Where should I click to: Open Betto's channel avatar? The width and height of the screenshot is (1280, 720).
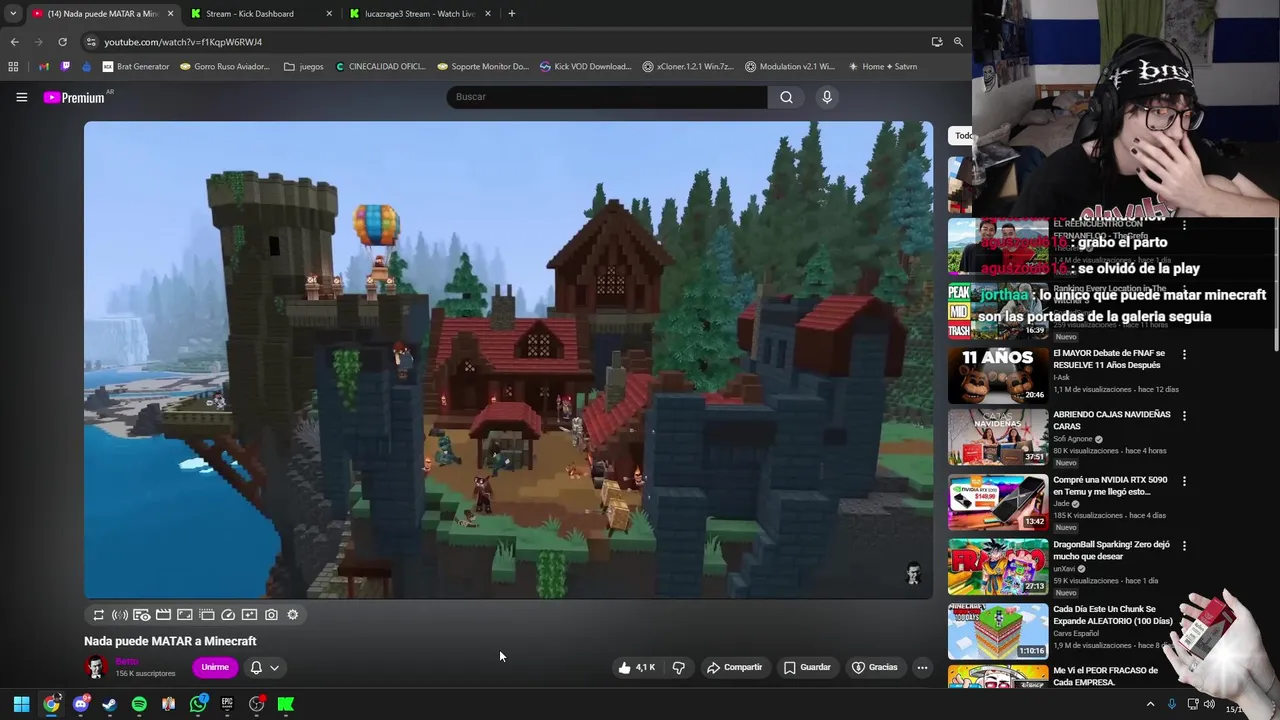96,667
